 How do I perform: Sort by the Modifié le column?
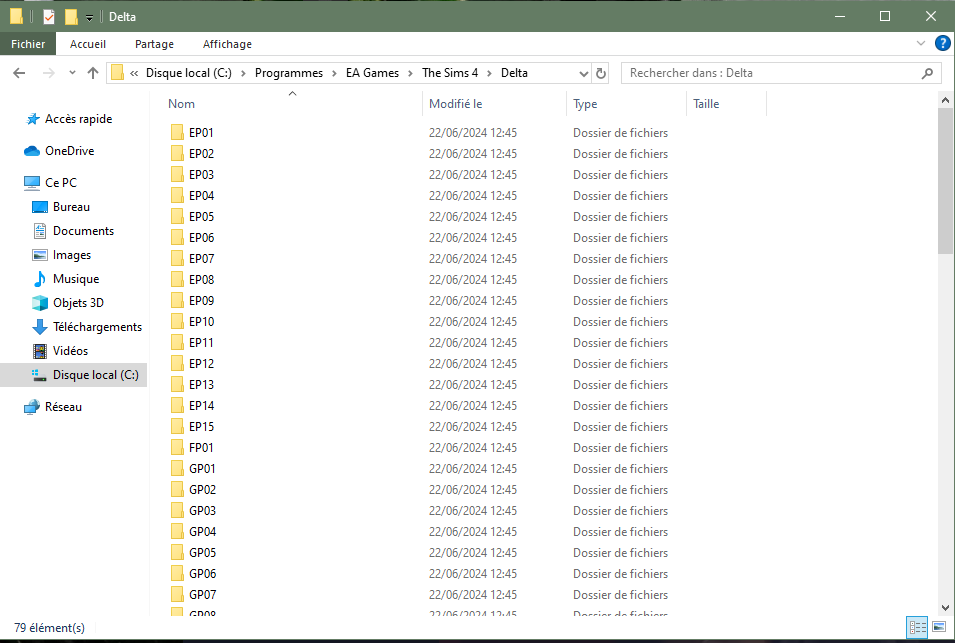click(x=456, y=104)
